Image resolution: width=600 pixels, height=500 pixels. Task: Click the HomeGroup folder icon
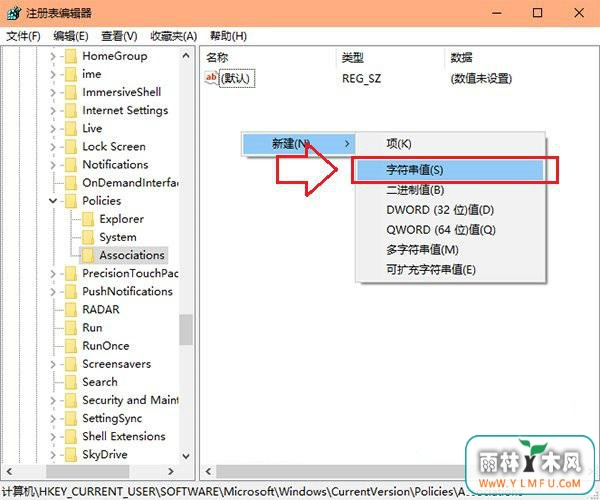pyautogui.click(x=71, y=56)
